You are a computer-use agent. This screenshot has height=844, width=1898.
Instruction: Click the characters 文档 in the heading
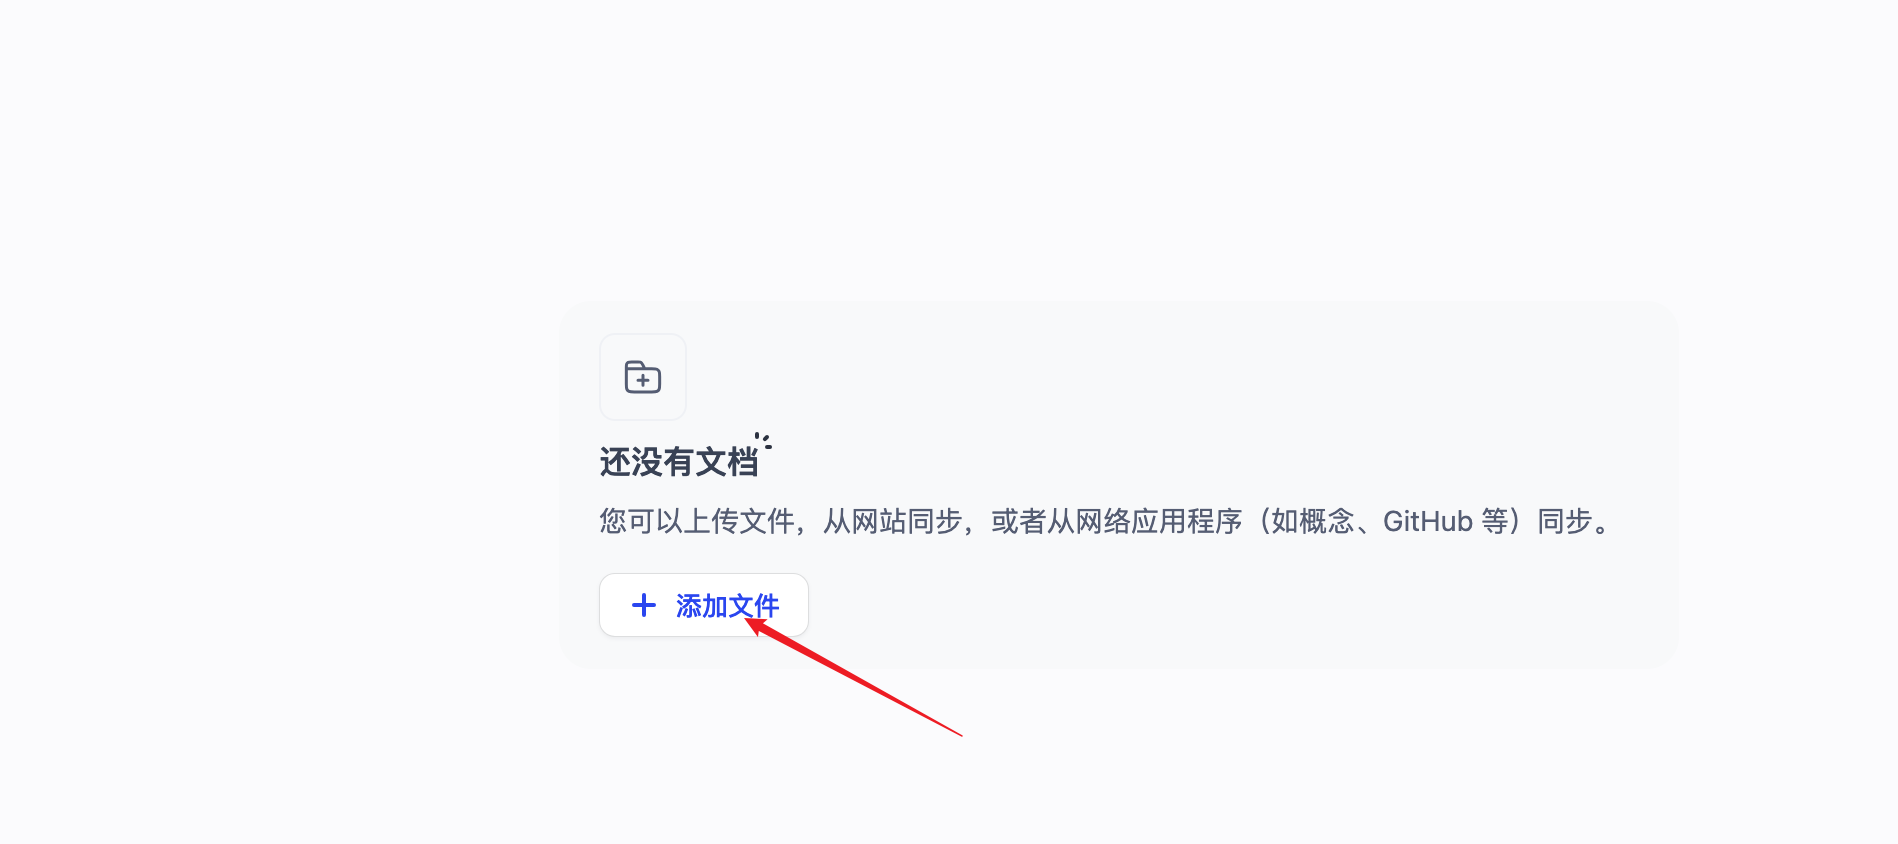click(727, 462)
